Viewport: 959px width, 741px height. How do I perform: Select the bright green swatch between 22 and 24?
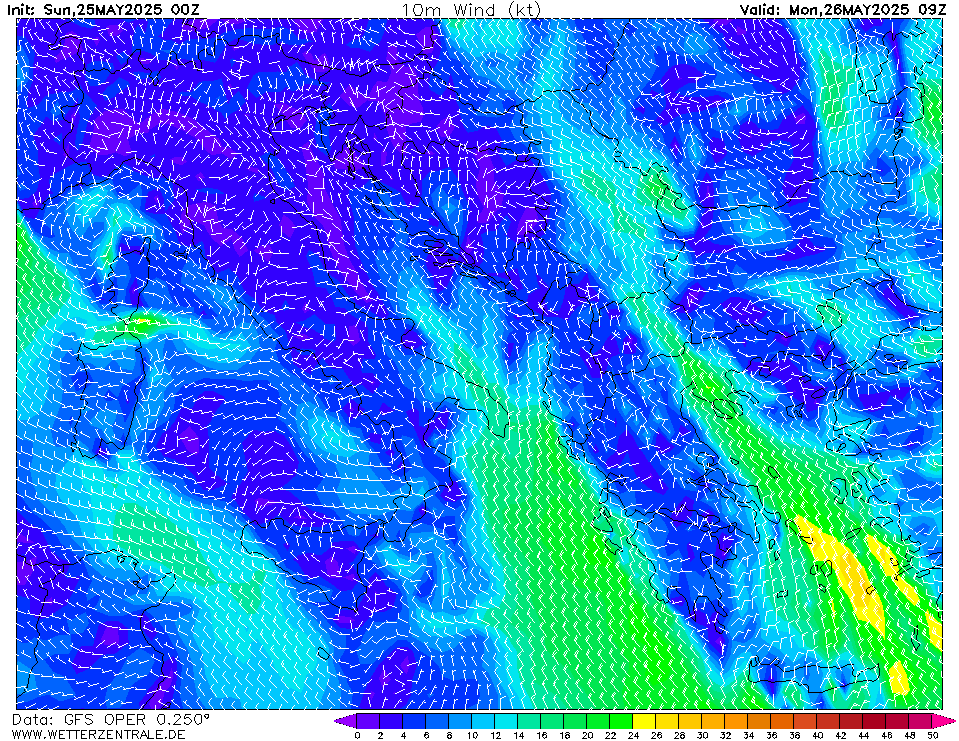click(x=621, y=721)
